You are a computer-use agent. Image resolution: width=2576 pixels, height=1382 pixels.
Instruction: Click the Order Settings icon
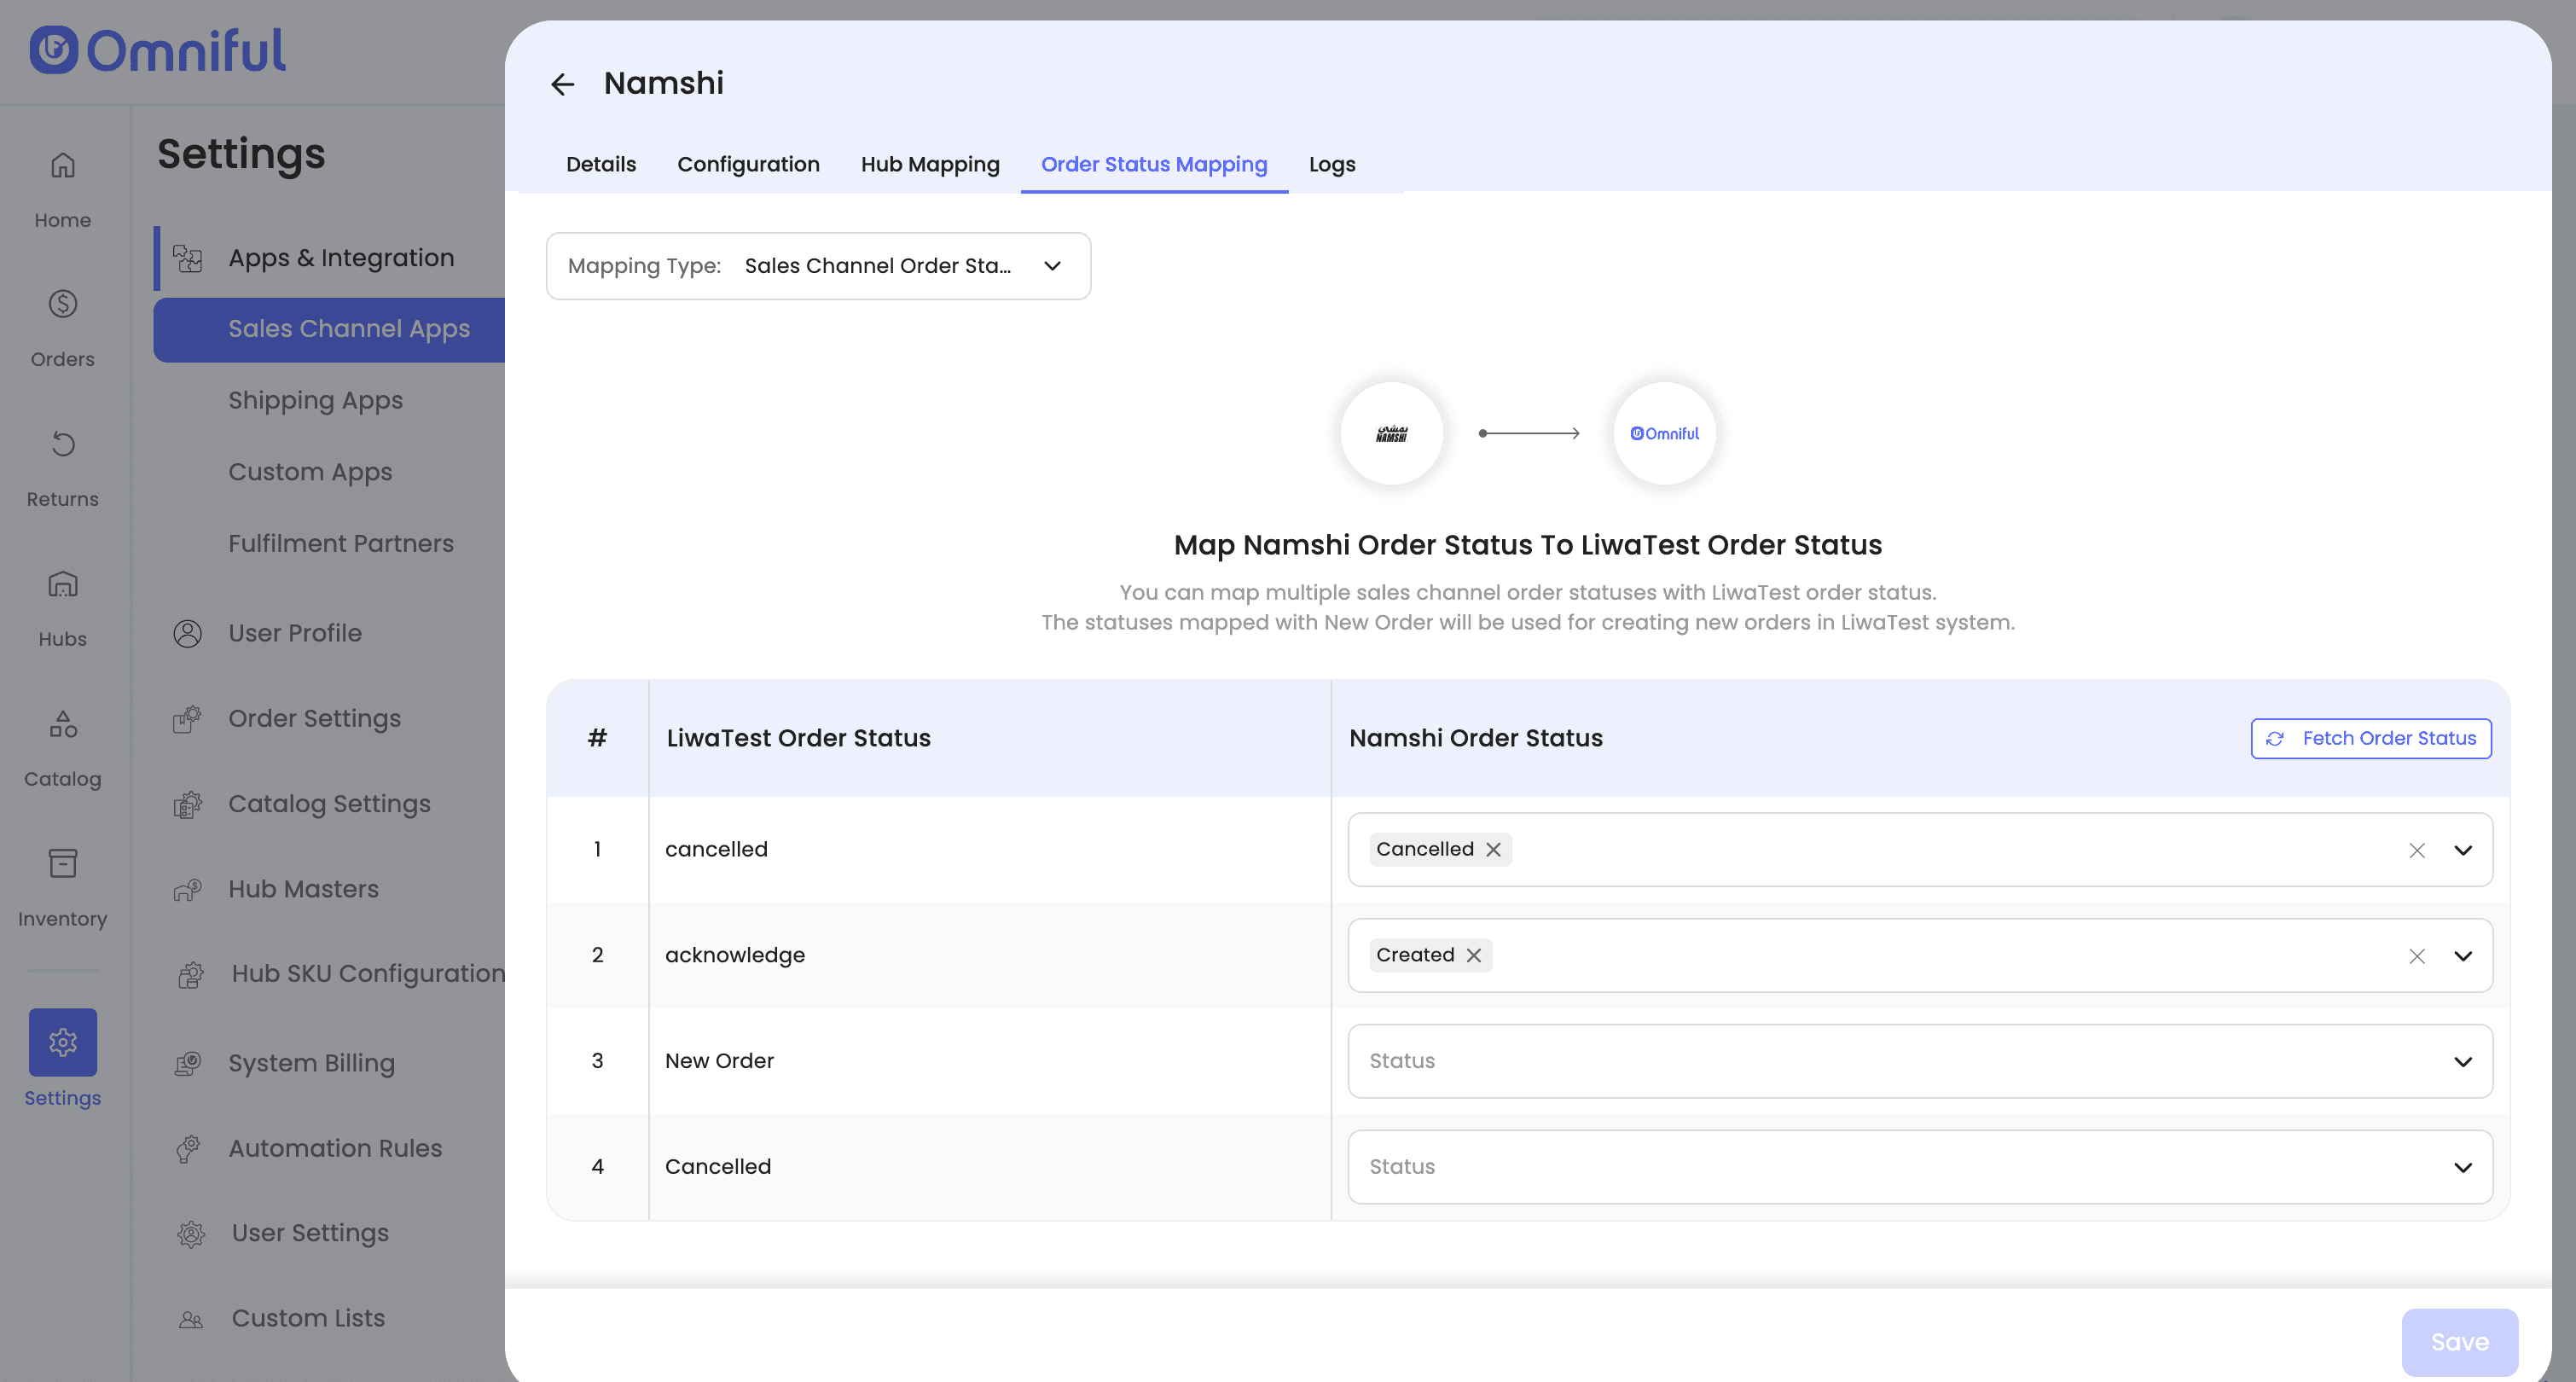pyautogui.click(x=187, y=719)
